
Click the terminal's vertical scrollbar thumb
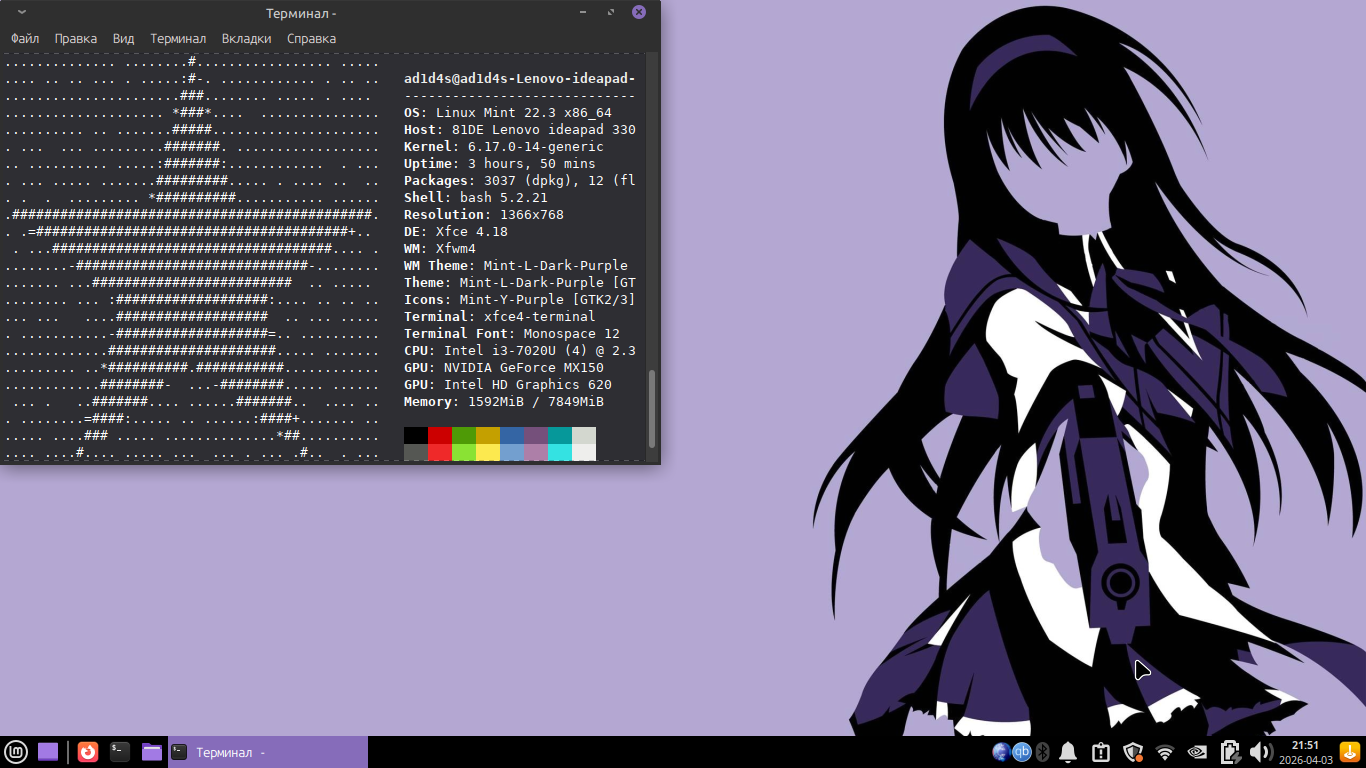point(653,409)
